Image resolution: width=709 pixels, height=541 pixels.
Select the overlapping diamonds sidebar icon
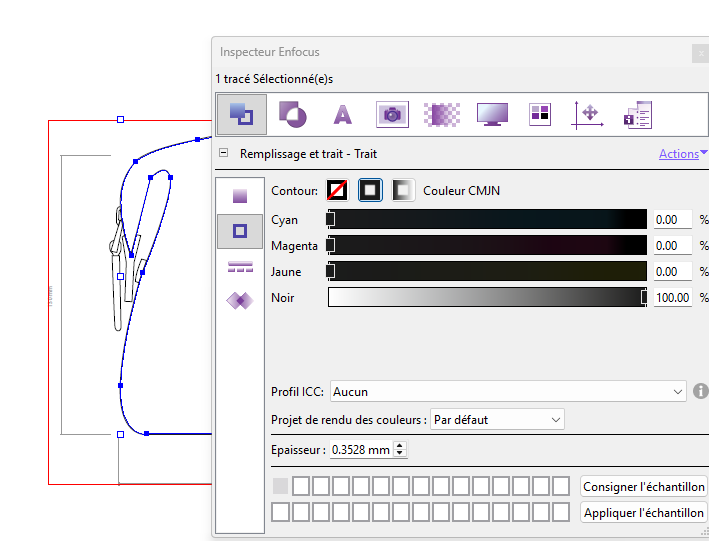(x=240, y=300)
